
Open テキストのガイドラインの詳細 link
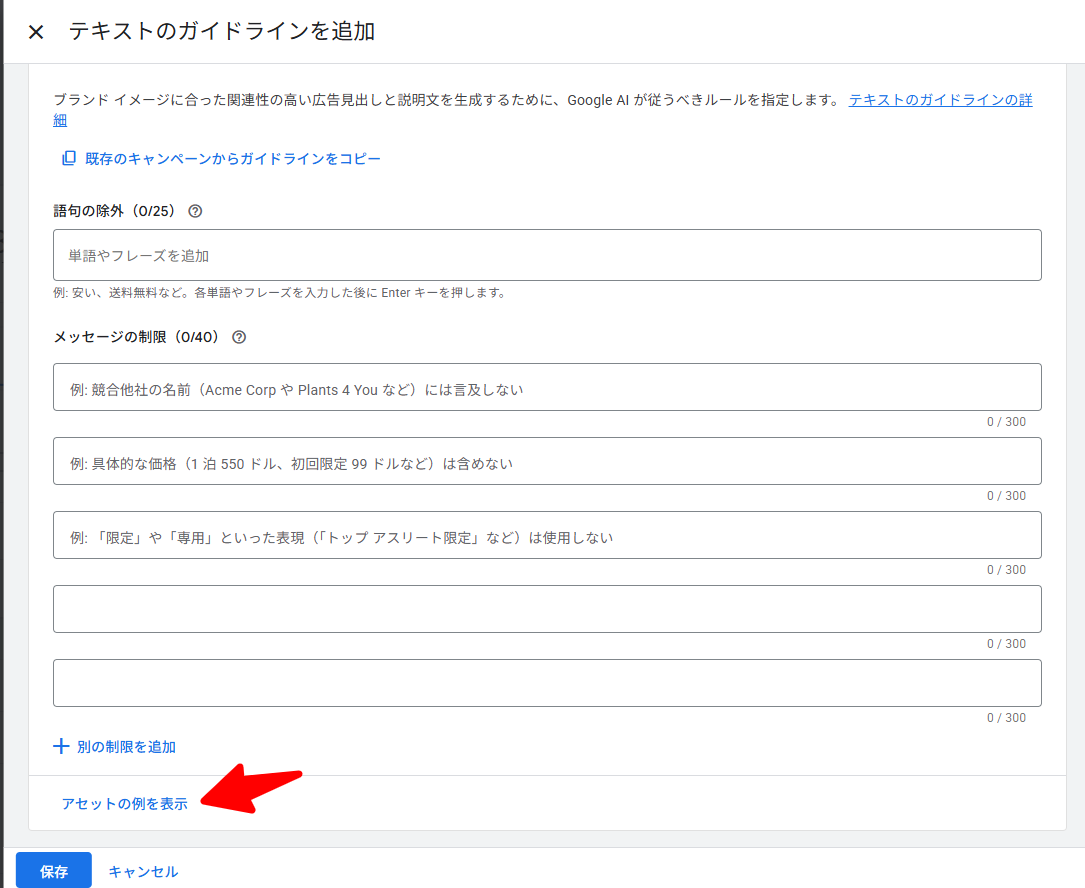click(940, 100)
